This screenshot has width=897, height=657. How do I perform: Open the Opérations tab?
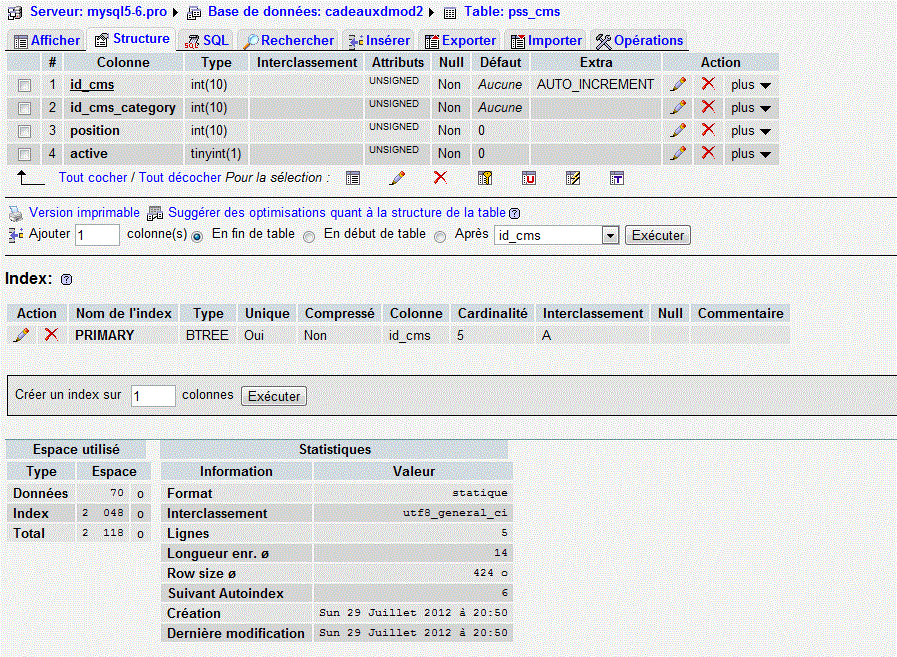point(639,41)
